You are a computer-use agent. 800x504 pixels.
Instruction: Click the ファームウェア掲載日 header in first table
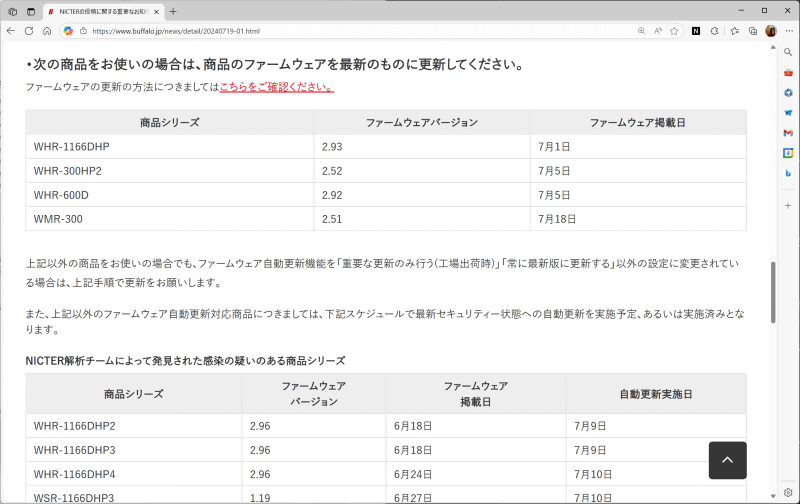click(x=638, y=122)
